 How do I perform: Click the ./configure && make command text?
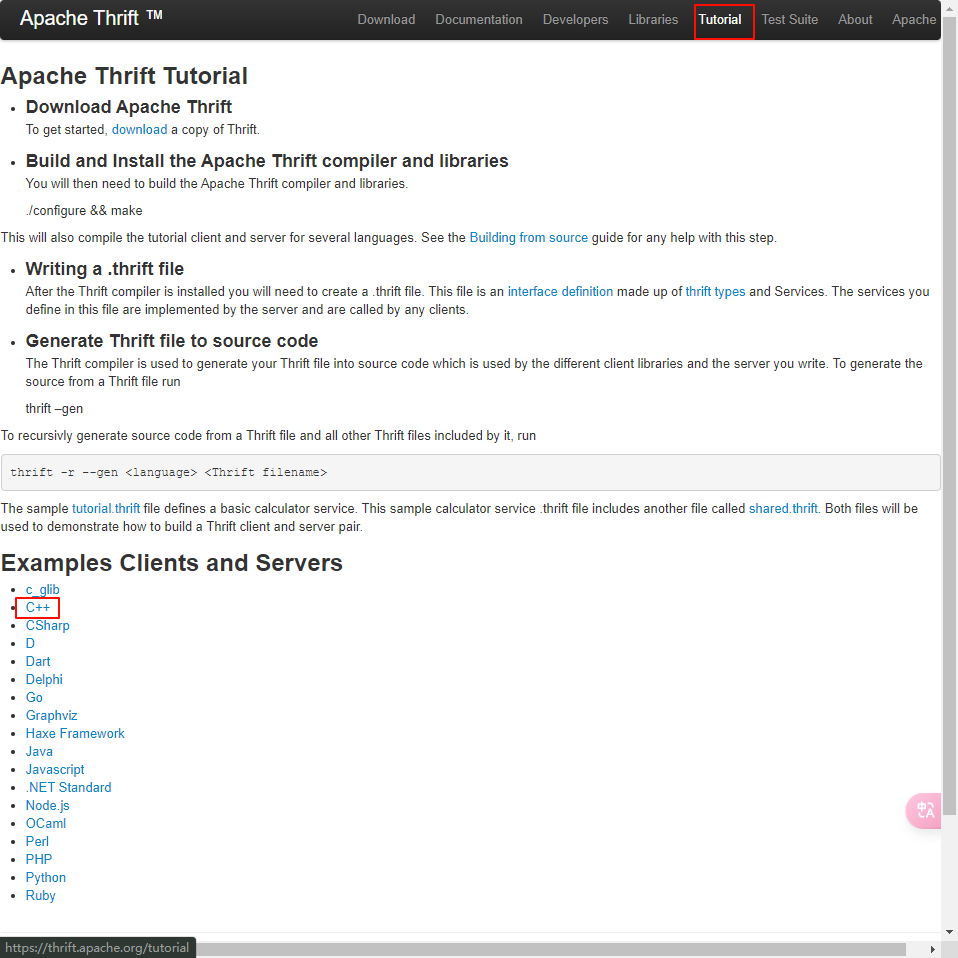(x=84, y=211)
